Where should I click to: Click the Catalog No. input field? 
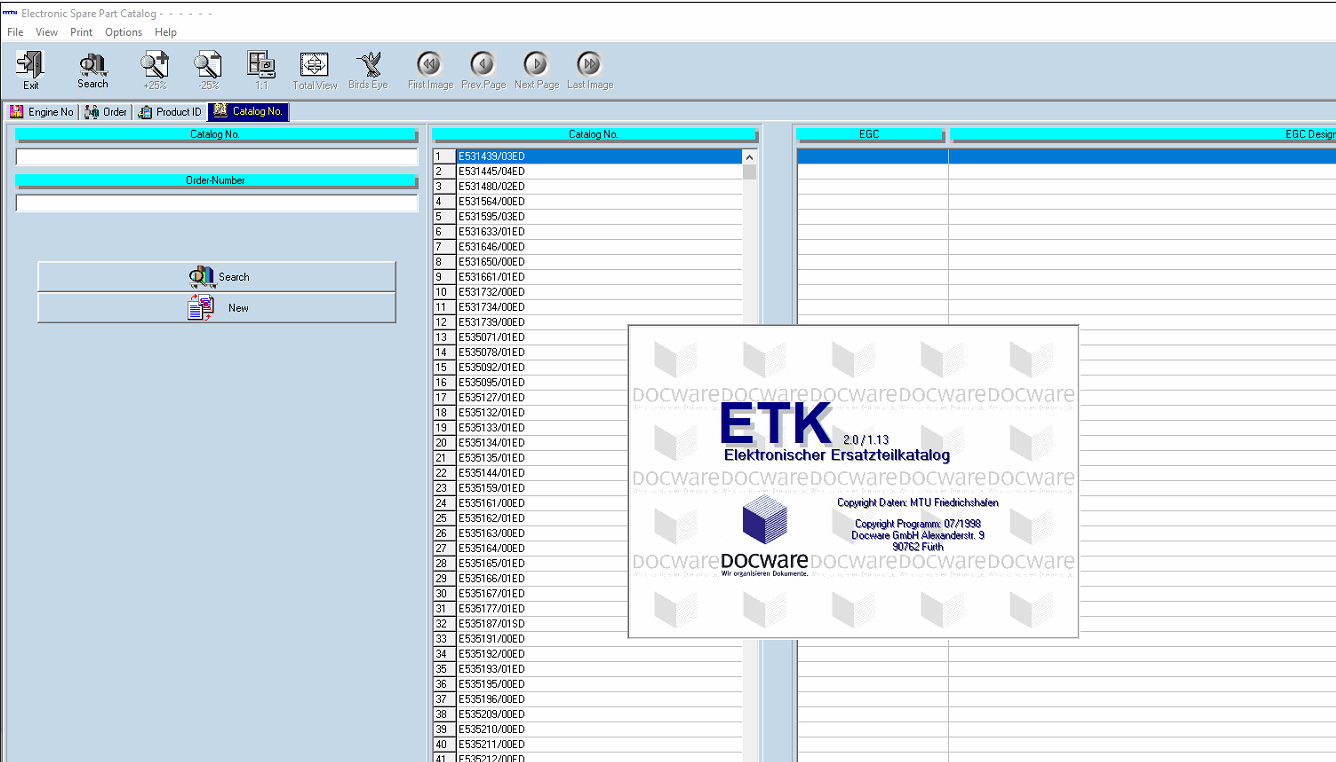point(216,157)
